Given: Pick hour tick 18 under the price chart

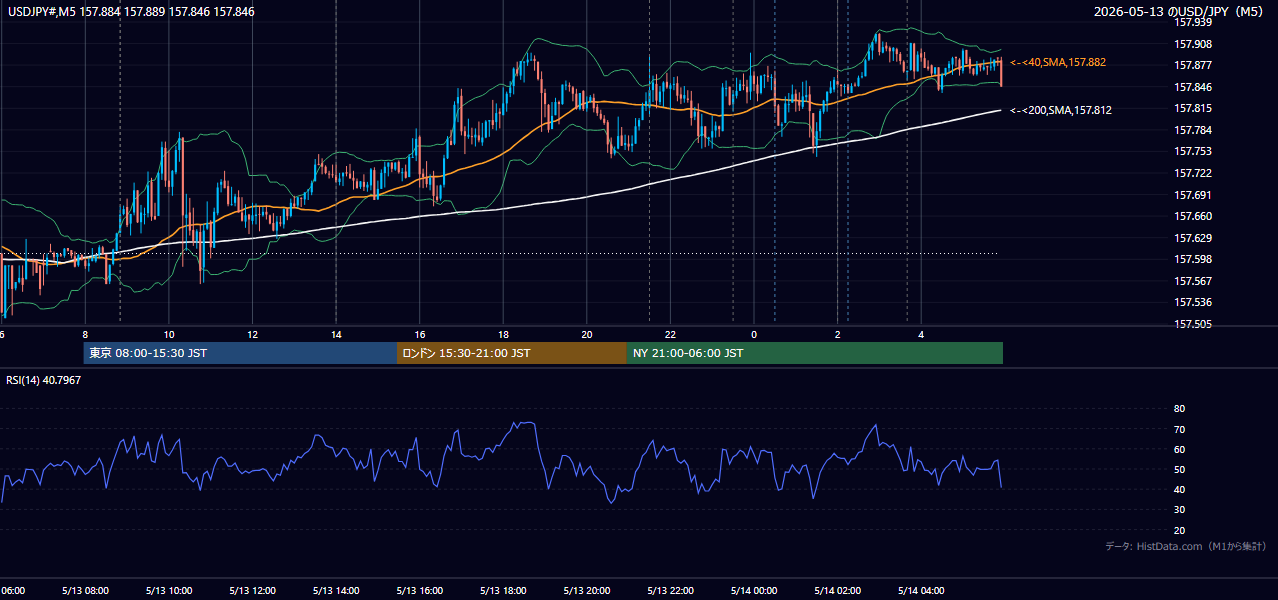Looking at the screenshot, I should click(504, 334).
